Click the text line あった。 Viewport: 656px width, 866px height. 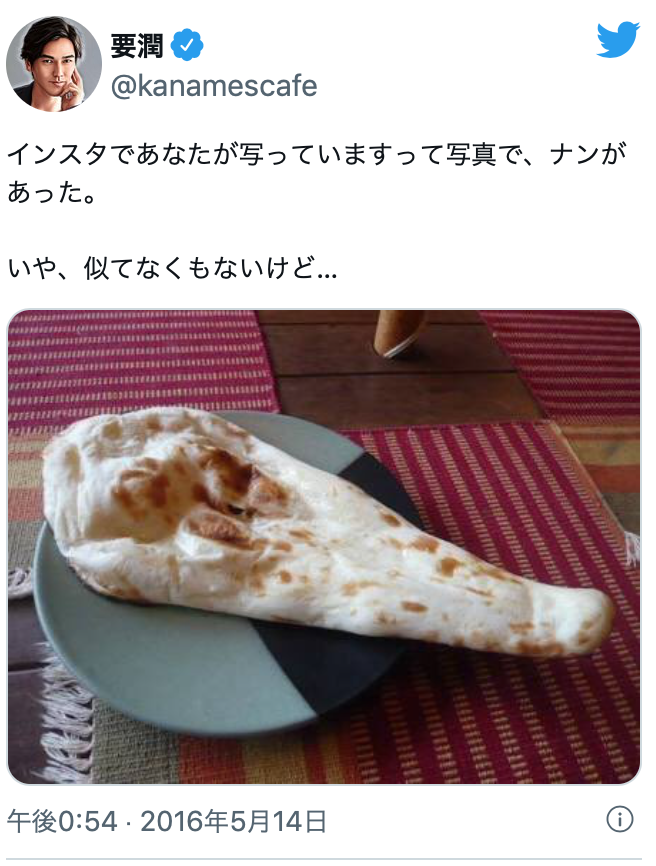click(52, 192)
